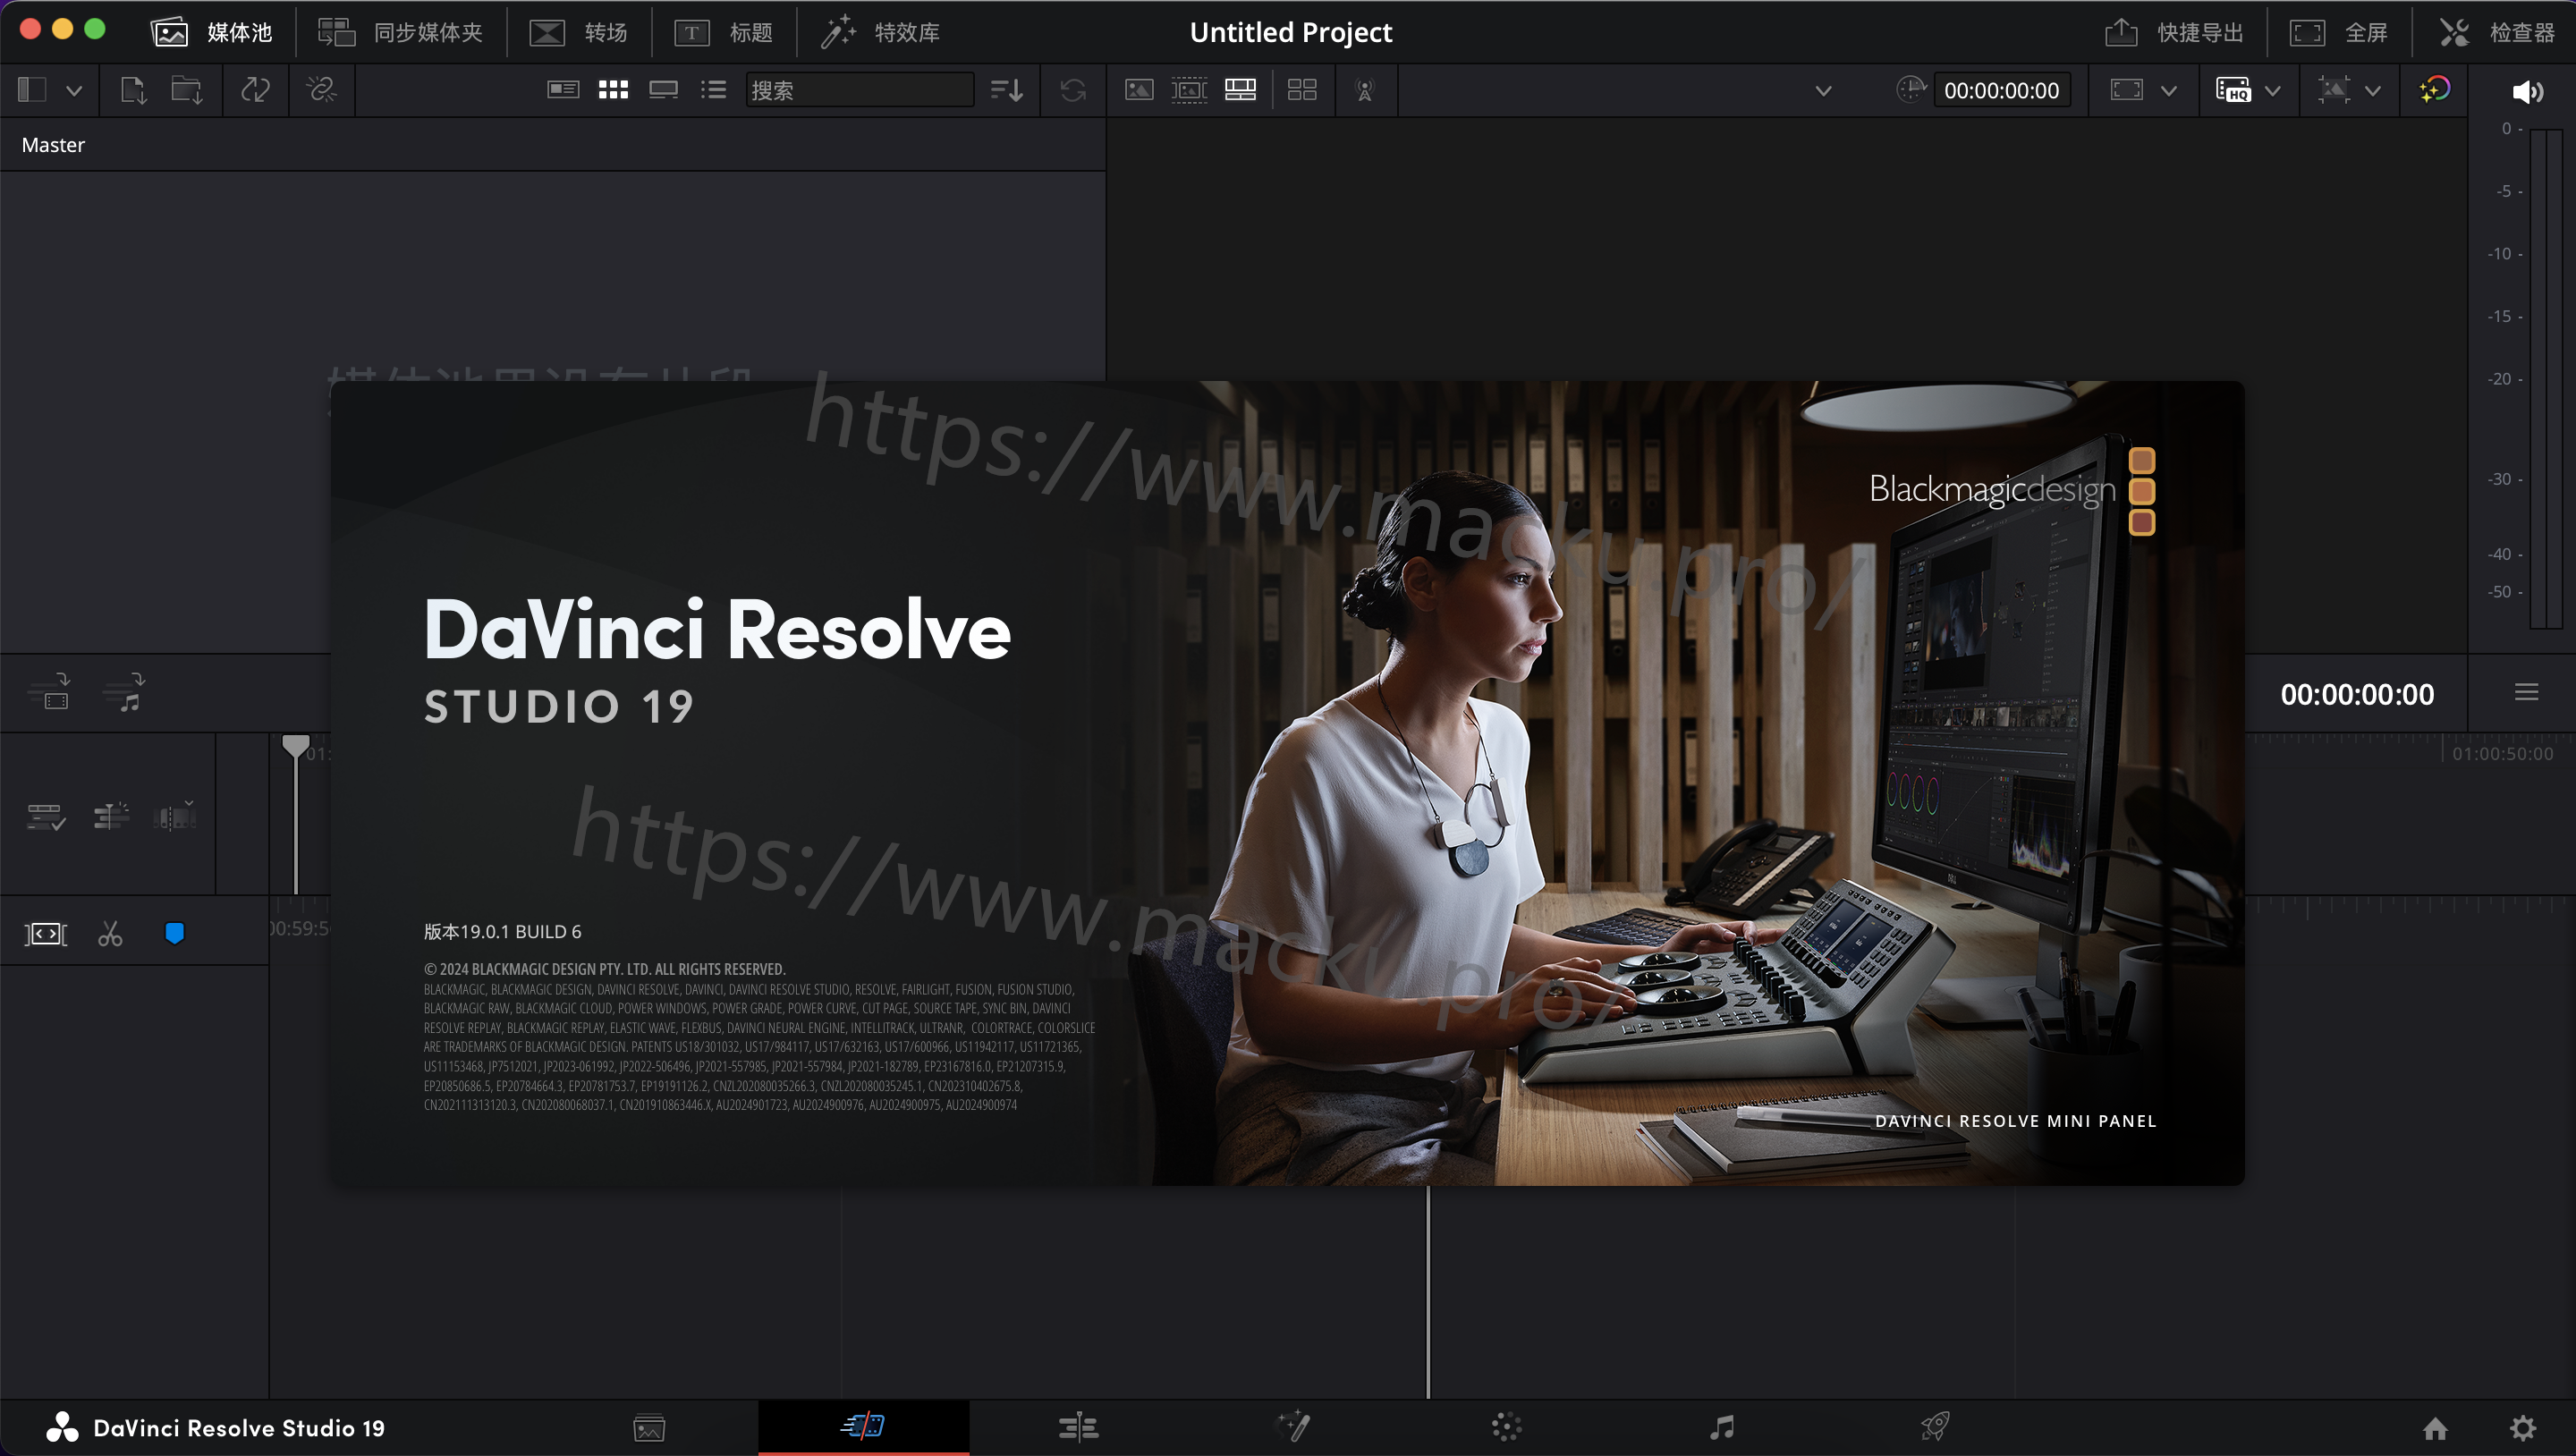Click the DaVinci Resolve splash screen
2576x1456 pixels.
(x=1287, y=783)
